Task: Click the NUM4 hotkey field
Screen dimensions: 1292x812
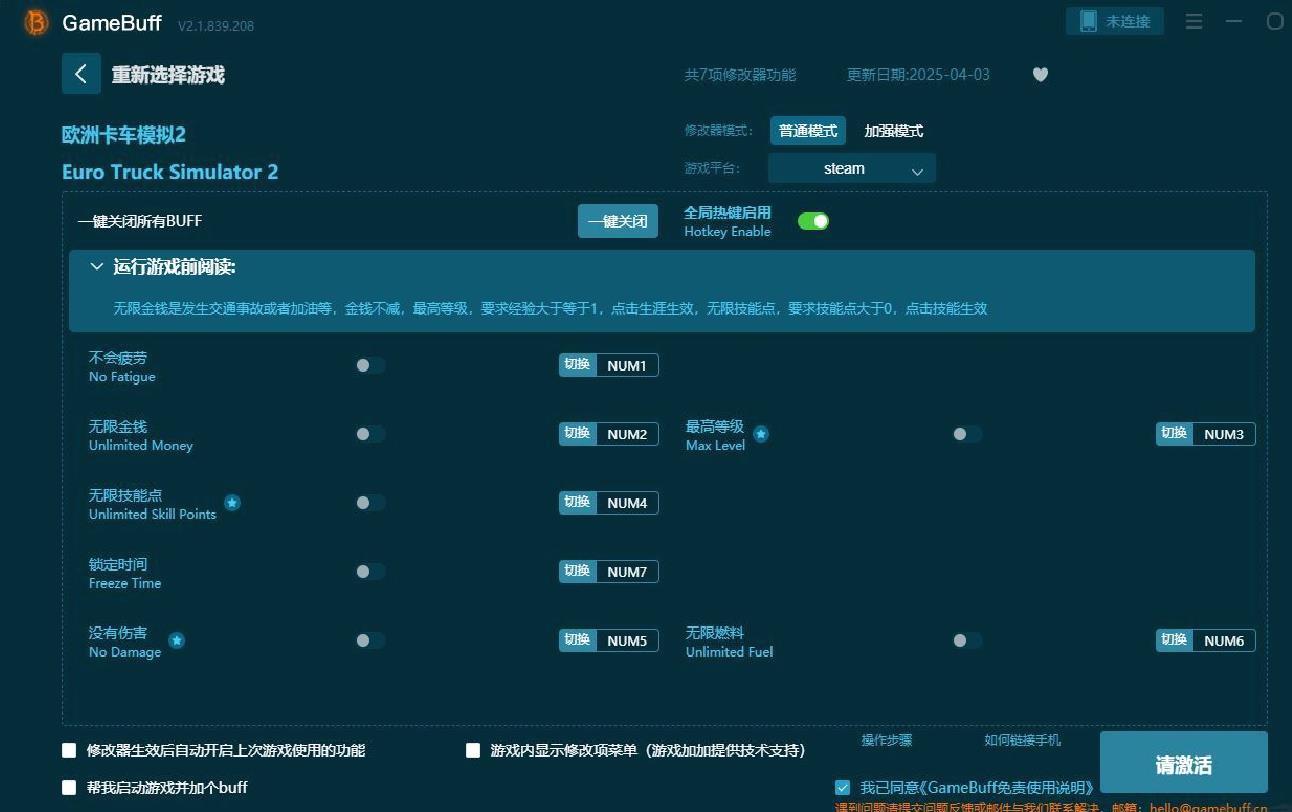Action: click(x=627, y=503)
